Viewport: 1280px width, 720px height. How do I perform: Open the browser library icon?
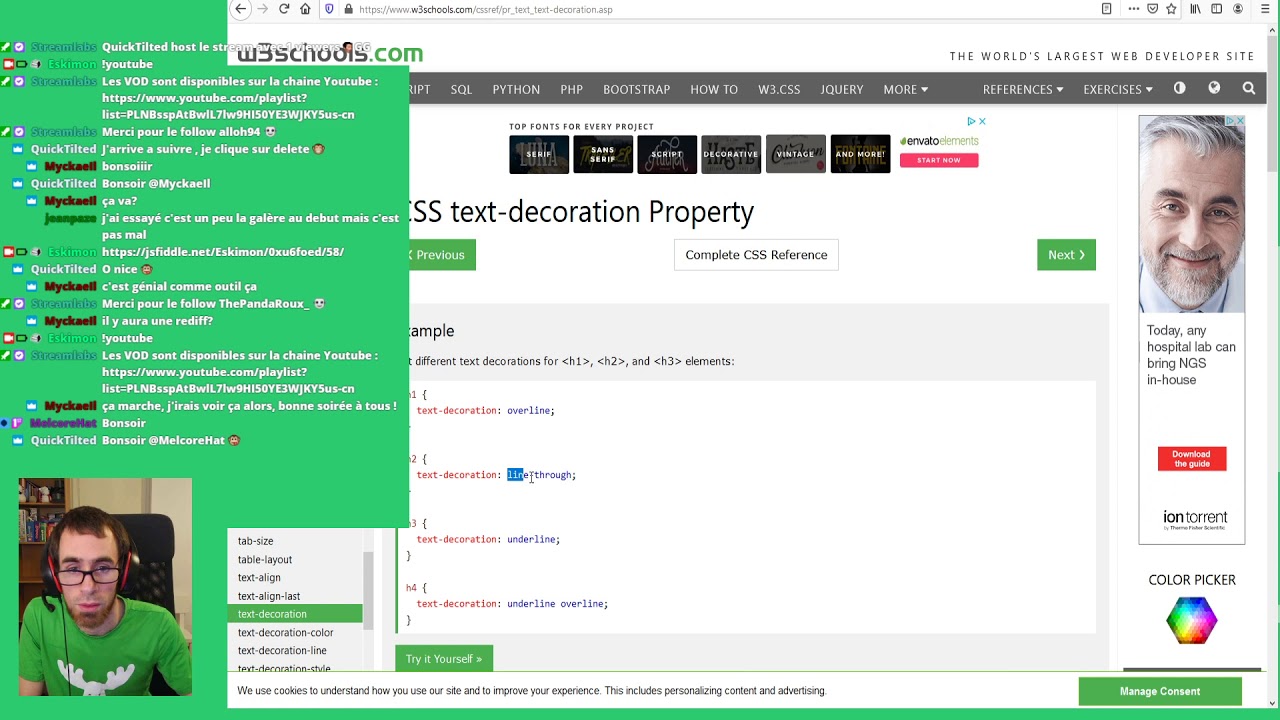pyautogui.click(x=1195, y=9)
